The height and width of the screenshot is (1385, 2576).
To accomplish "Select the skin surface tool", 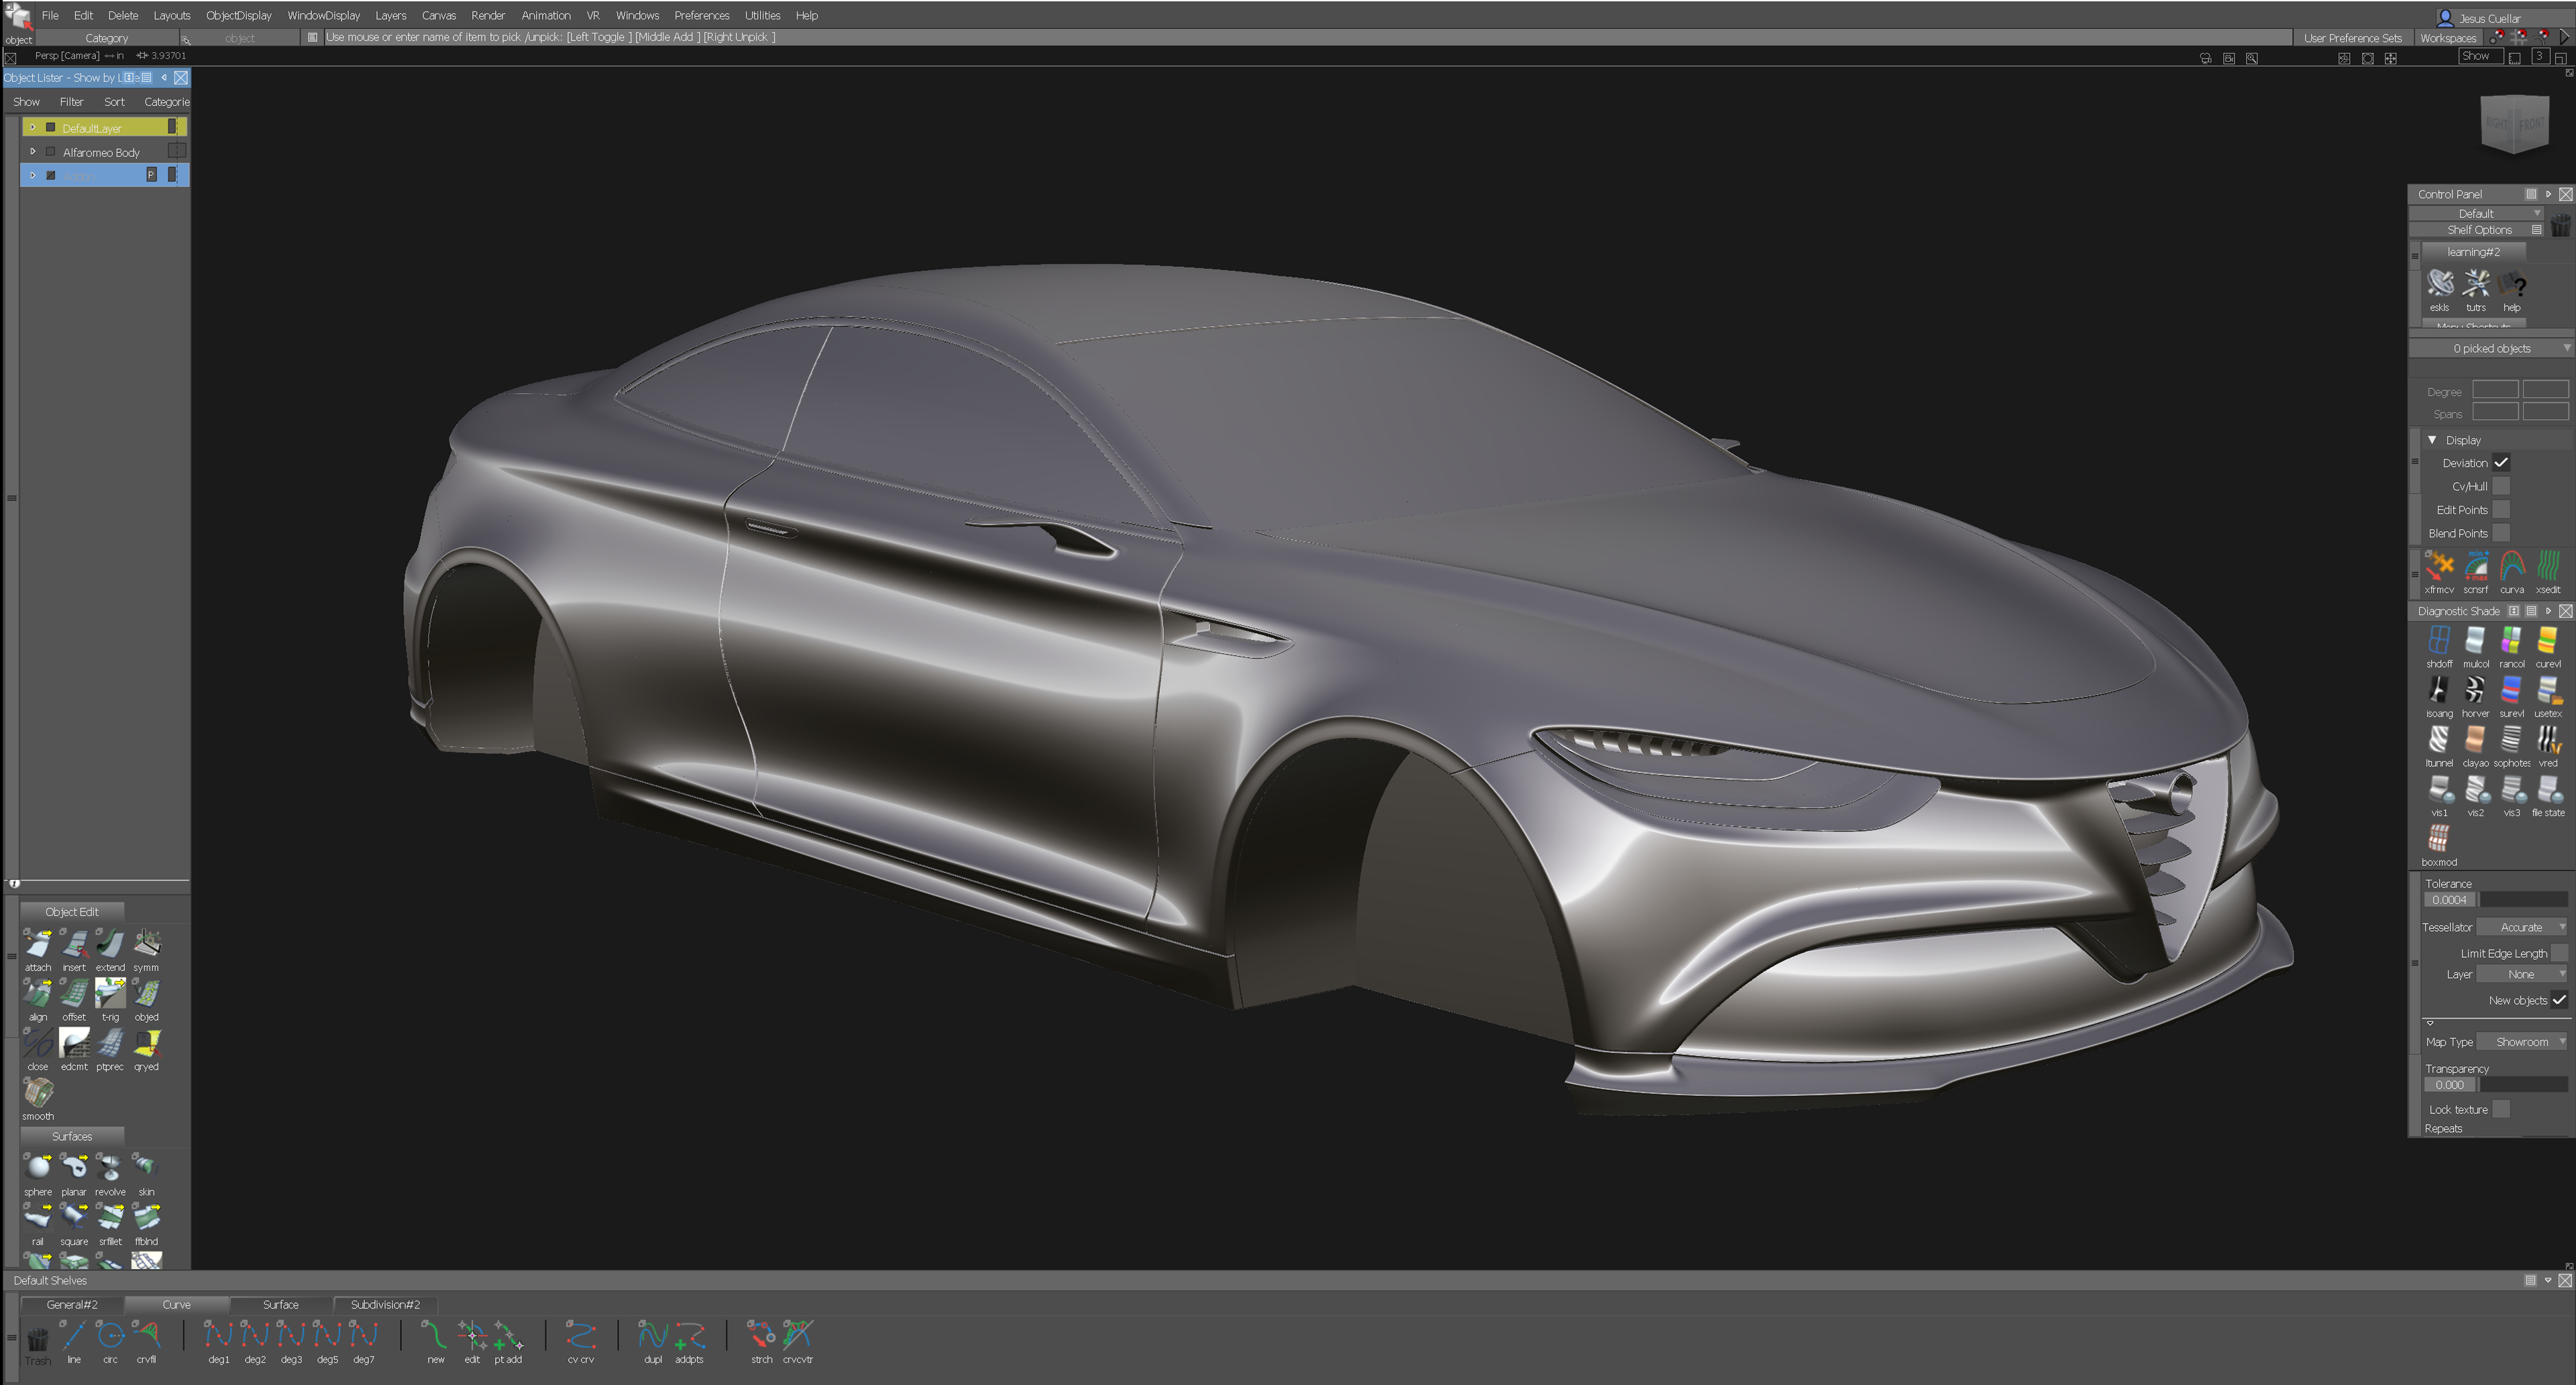I will [146, 1168].
